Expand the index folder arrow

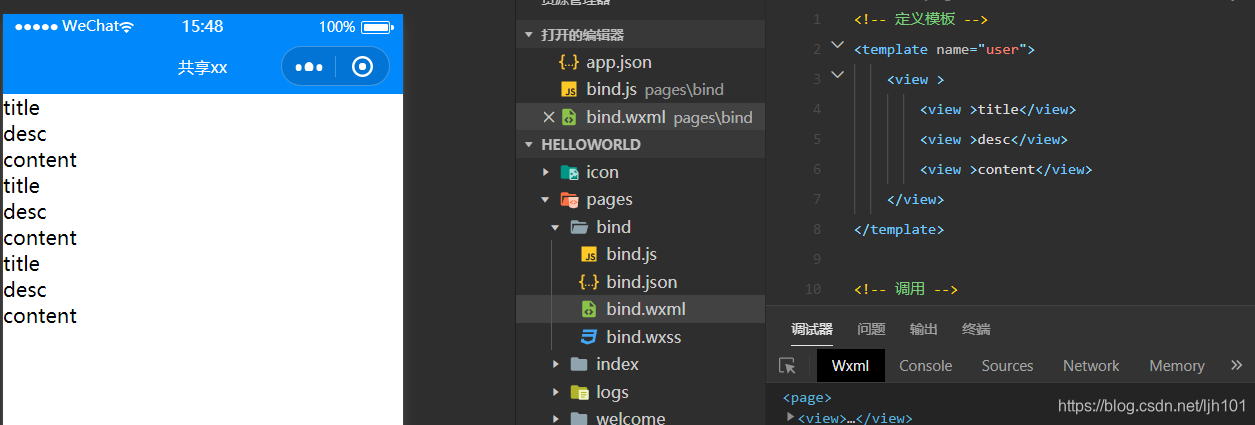(x=556, y=364)
